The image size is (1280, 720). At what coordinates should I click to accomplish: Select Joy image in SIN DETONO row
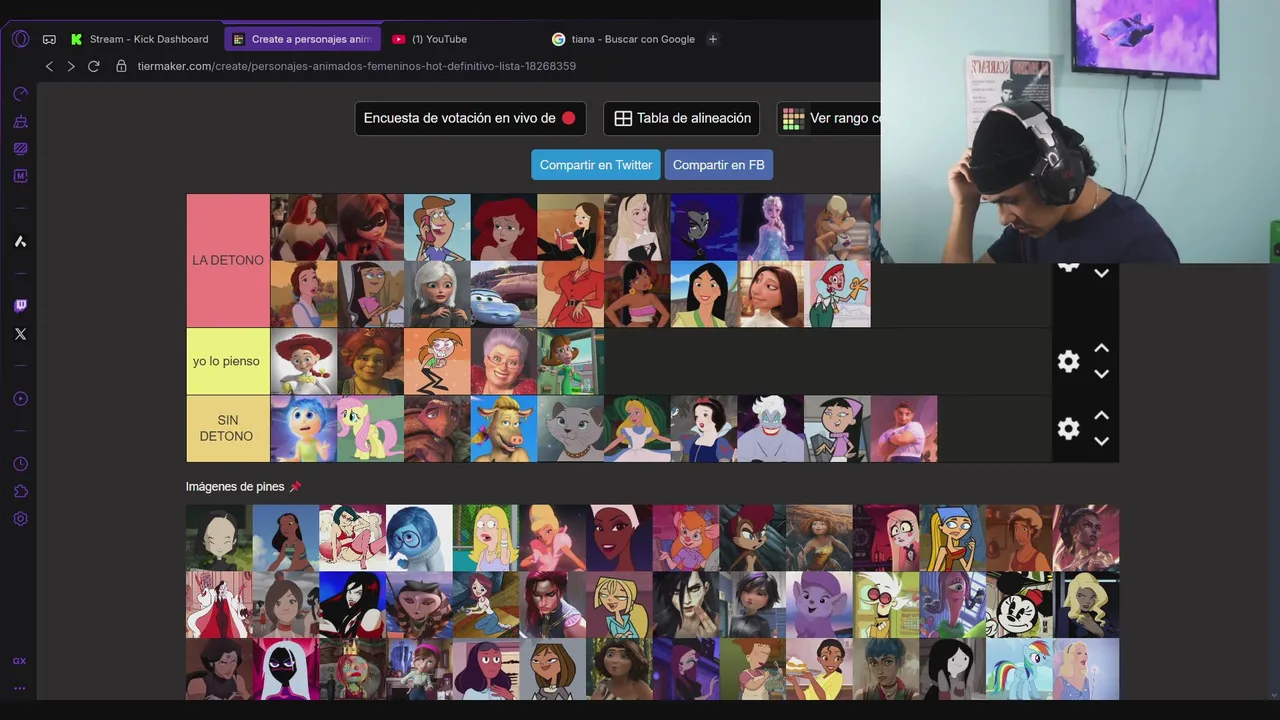303,428
